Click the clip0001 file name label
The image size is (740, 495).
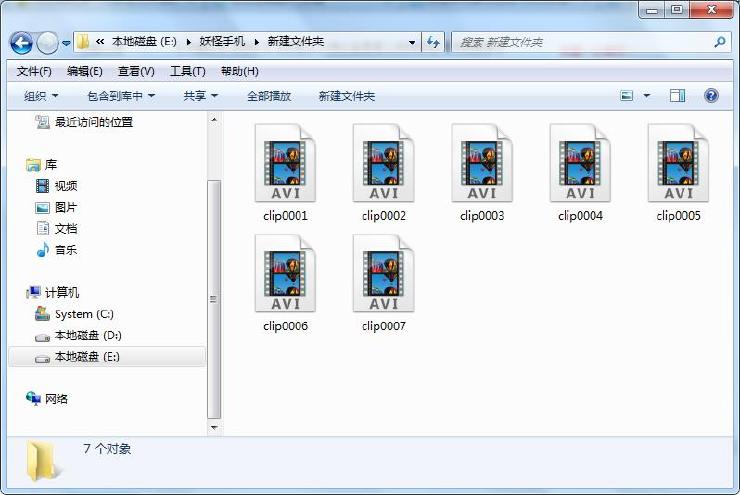click(x=285, y=216)
